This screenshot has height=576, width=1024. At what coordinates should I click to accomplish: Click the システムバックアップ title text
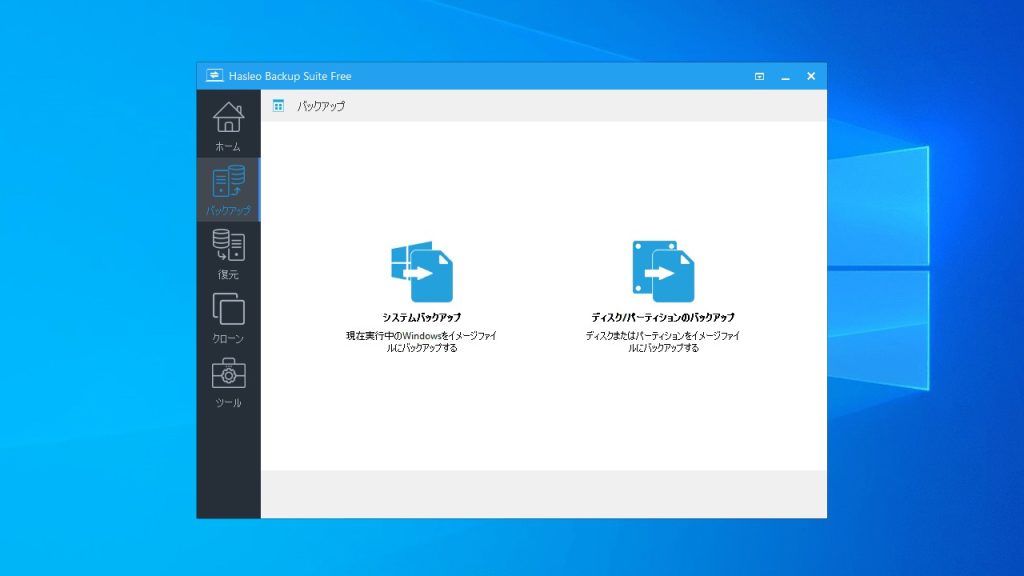[x=421, y=317]
